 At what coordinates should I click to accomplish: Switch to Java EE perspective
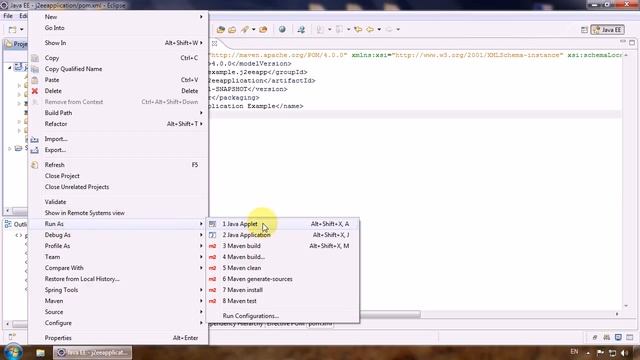[x=607, y=30]
